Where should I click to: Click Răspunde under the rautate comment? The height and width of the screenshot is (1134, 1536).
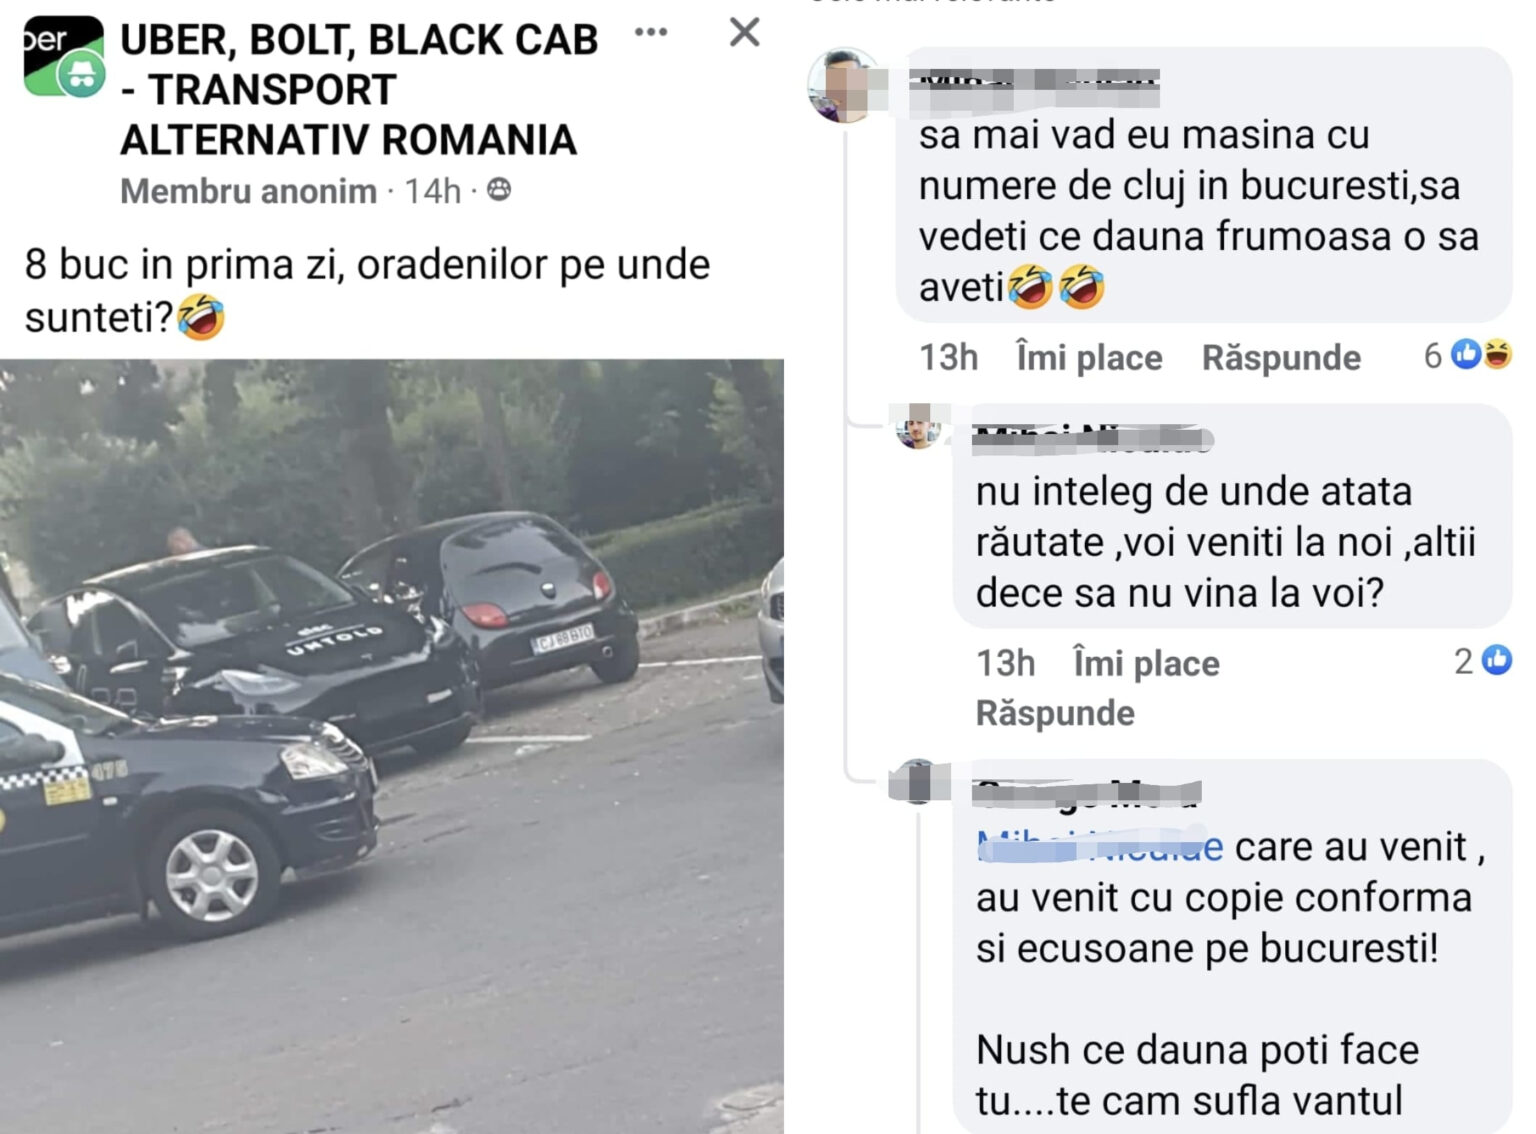[1055, 713]
